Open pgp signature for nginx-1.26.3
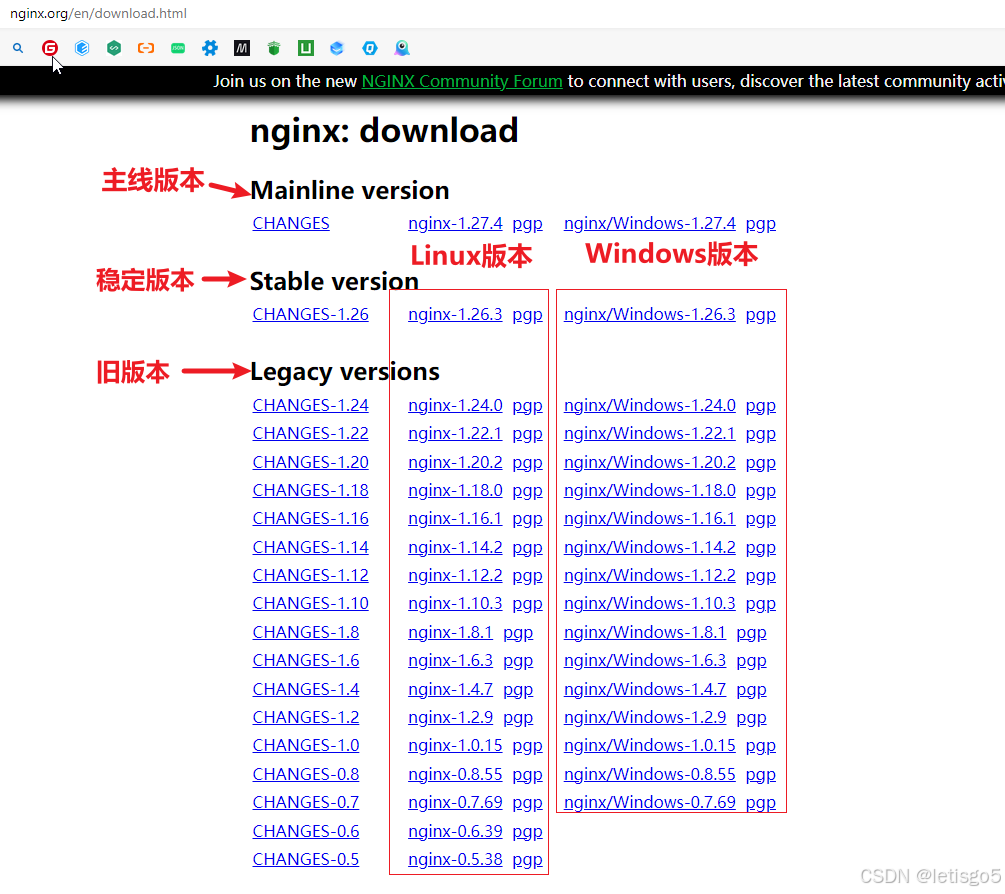The image size is (1005, 894). [527, 315]
